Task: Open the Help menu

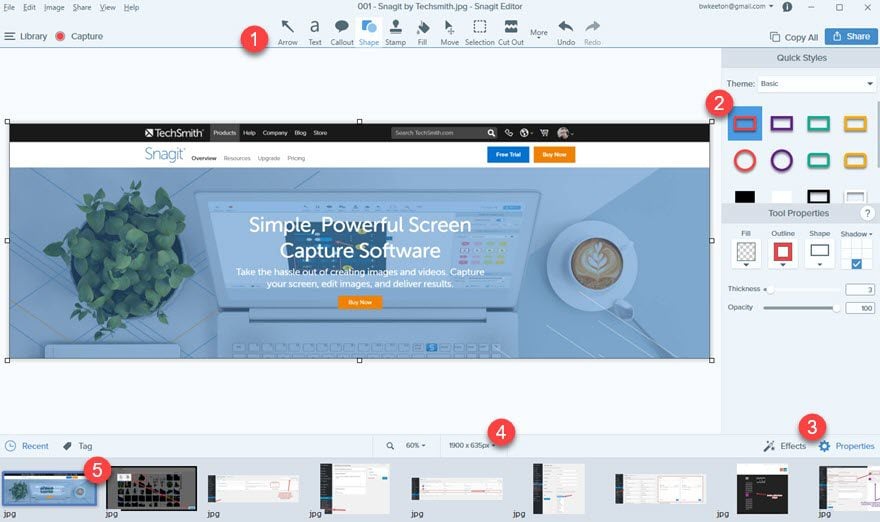Action: click(131, 7)
